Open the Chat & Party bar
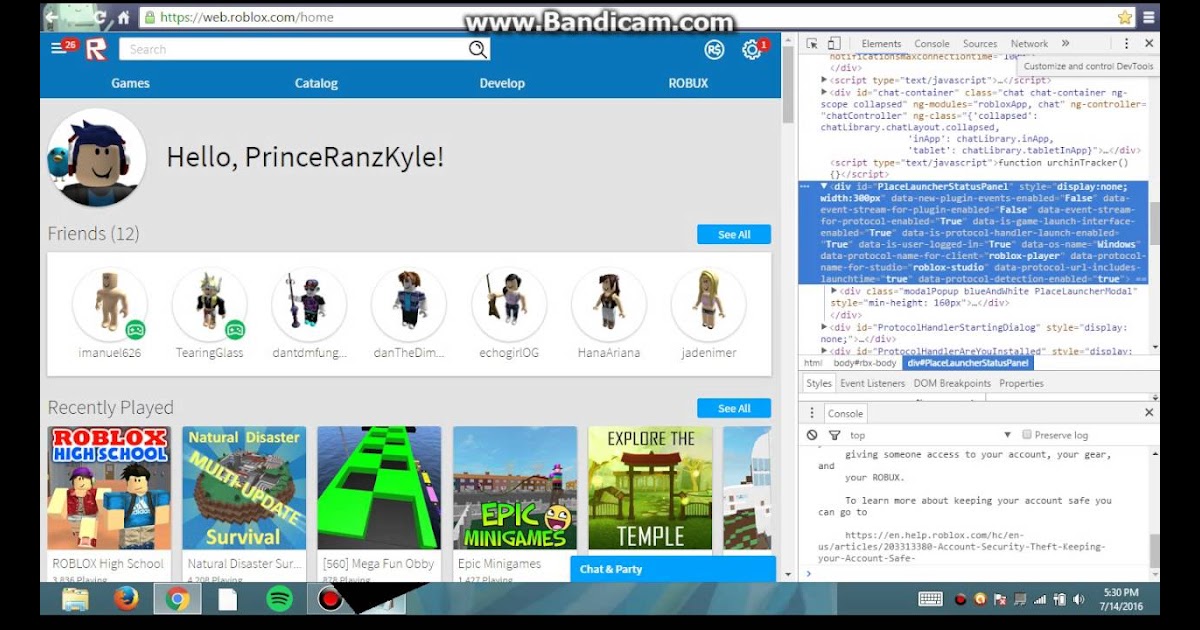Viewport: 1200px width, 630px height. (x=673, y=569)
